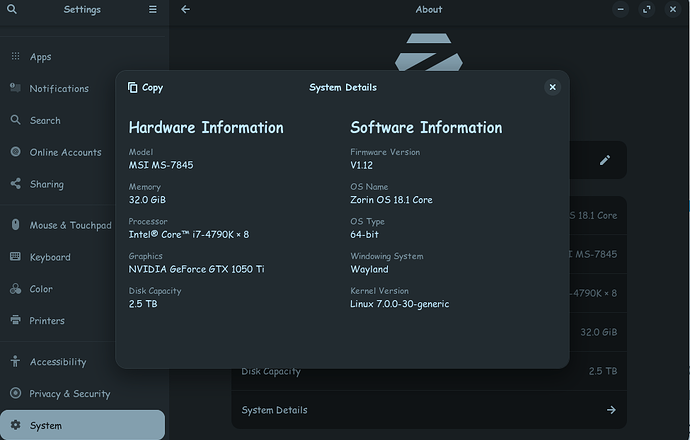Click the System Details row arrow

(611, 410)
